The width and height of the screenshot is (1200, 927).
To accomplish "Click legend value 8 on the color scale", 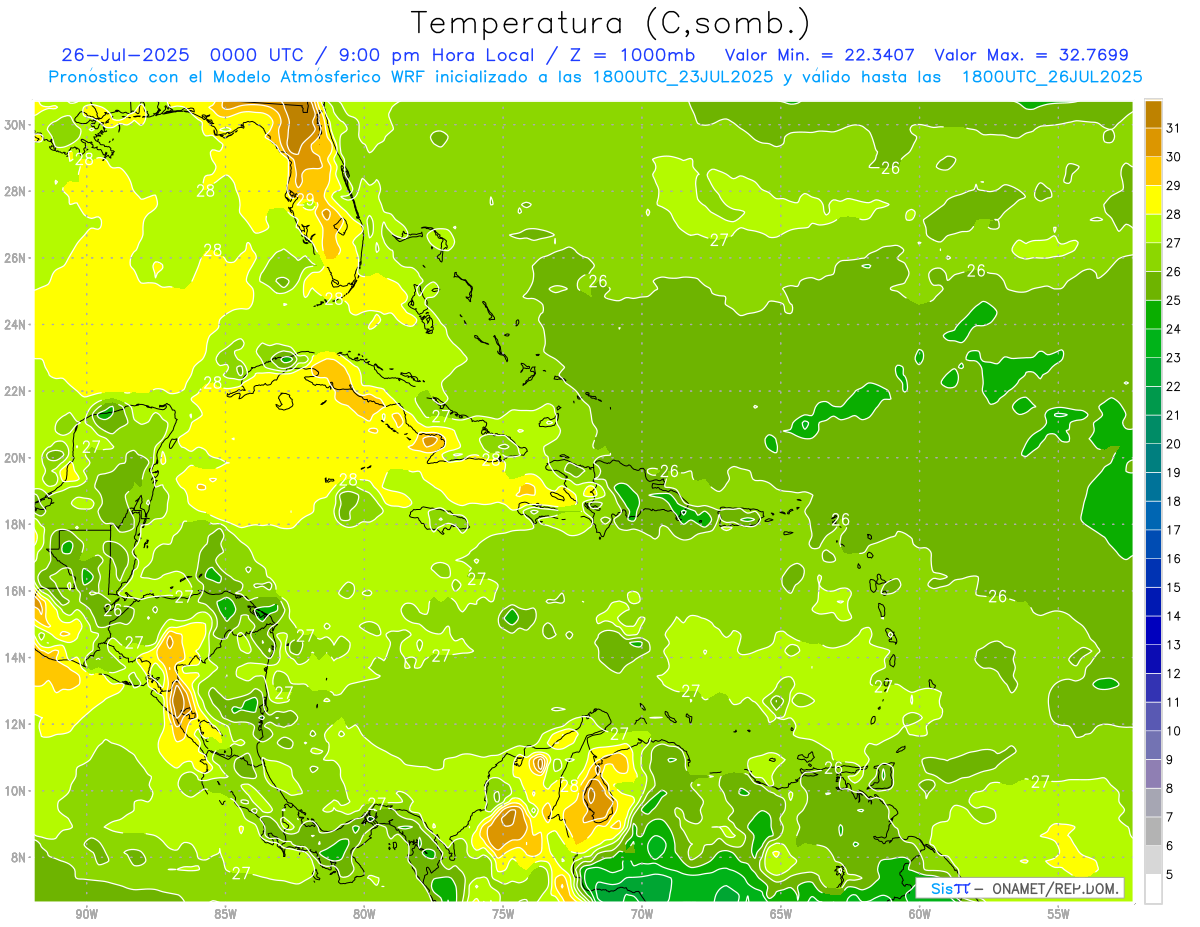I will (1170, 788).
